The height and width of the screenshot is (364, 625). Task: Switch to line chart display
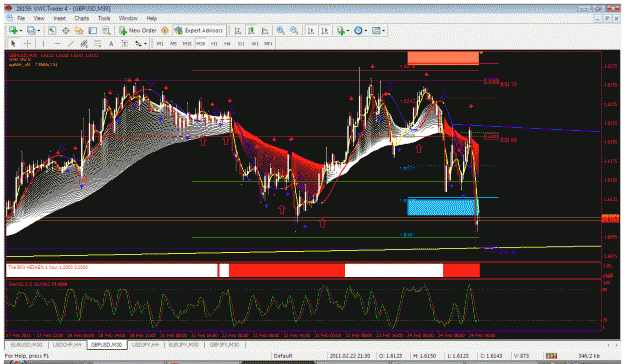[x=265, y=31]
